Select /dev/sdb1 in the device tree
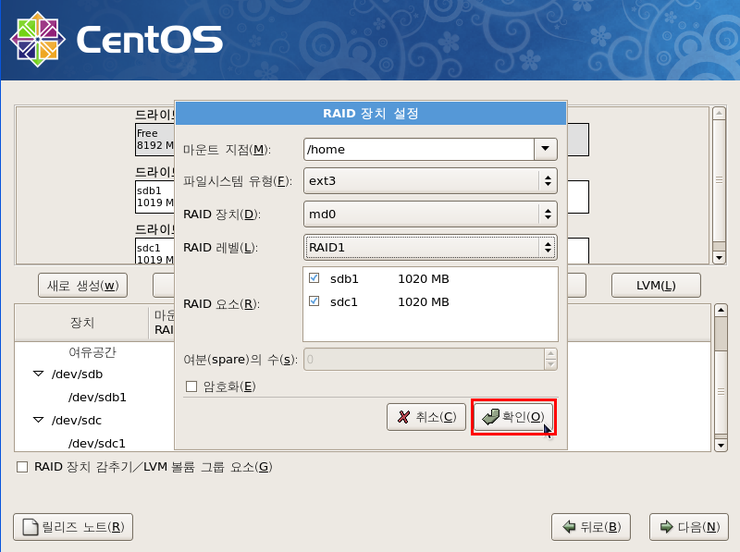 (x=97, y=397)
